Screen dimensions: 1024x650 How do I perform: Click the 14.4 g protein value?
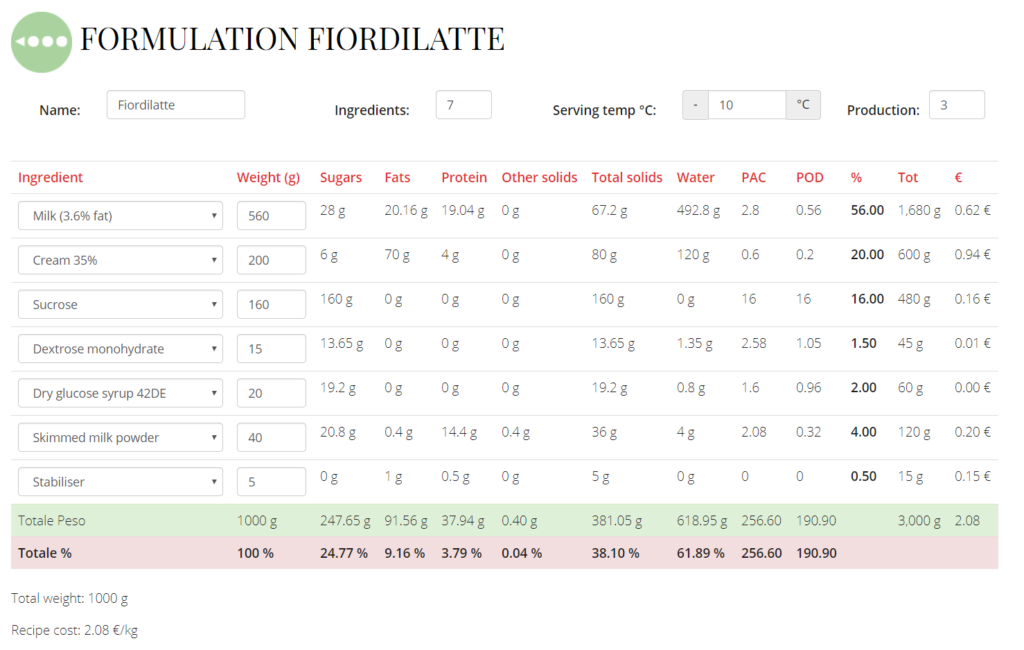click(459, 432)
